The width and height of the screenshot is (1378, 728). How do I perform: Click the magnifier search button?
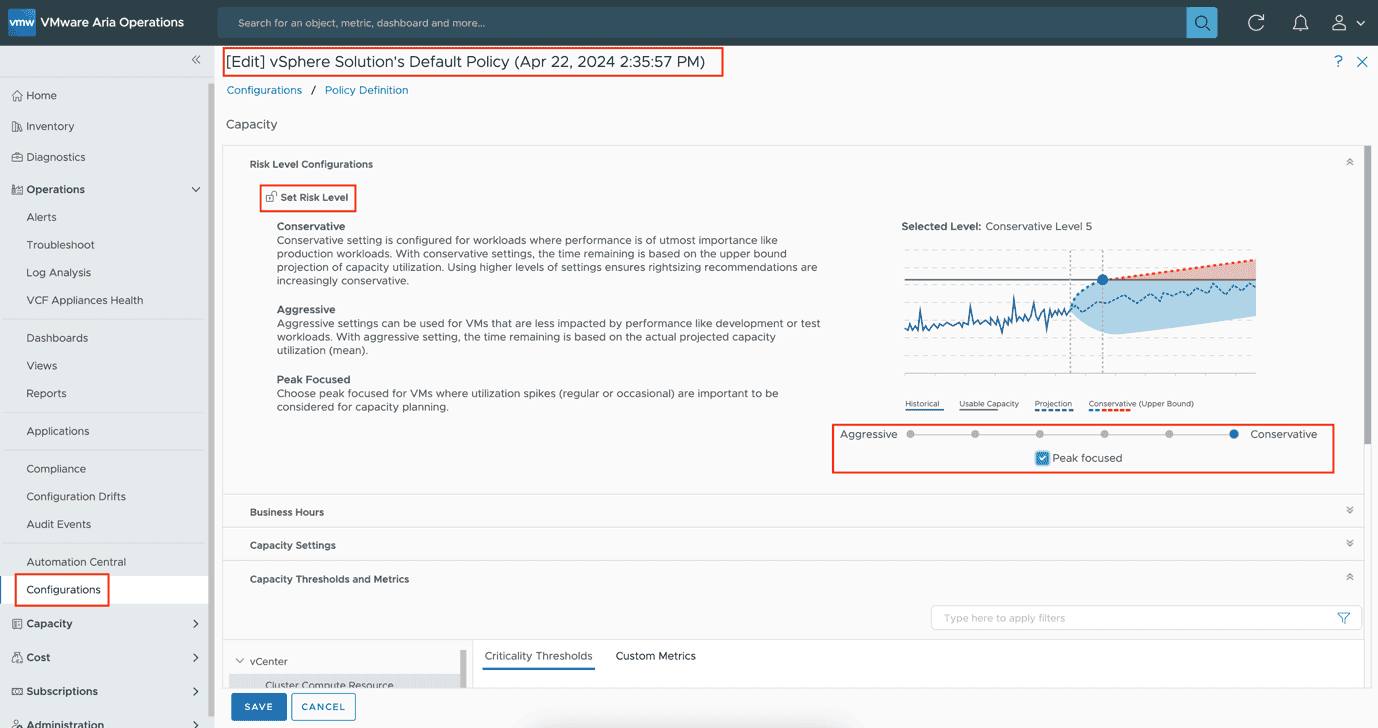[x=1201, y=23]
